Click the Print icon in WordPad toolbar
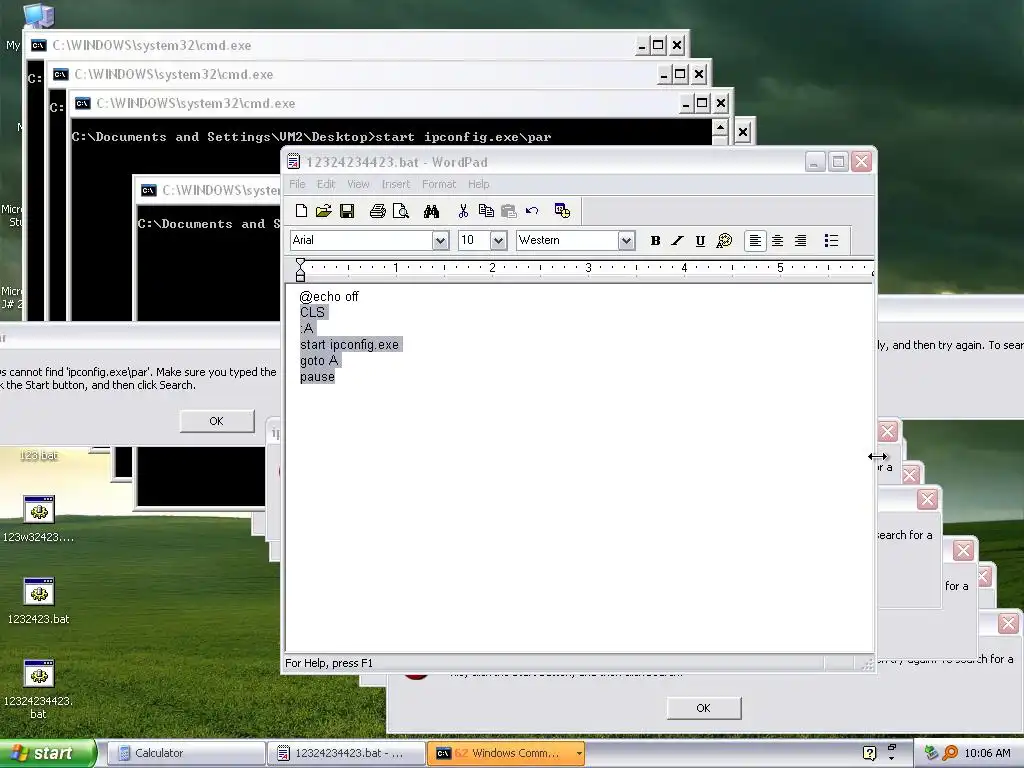Image resolution: width=1024 pixels, height=768 pixels. (377, 211)
